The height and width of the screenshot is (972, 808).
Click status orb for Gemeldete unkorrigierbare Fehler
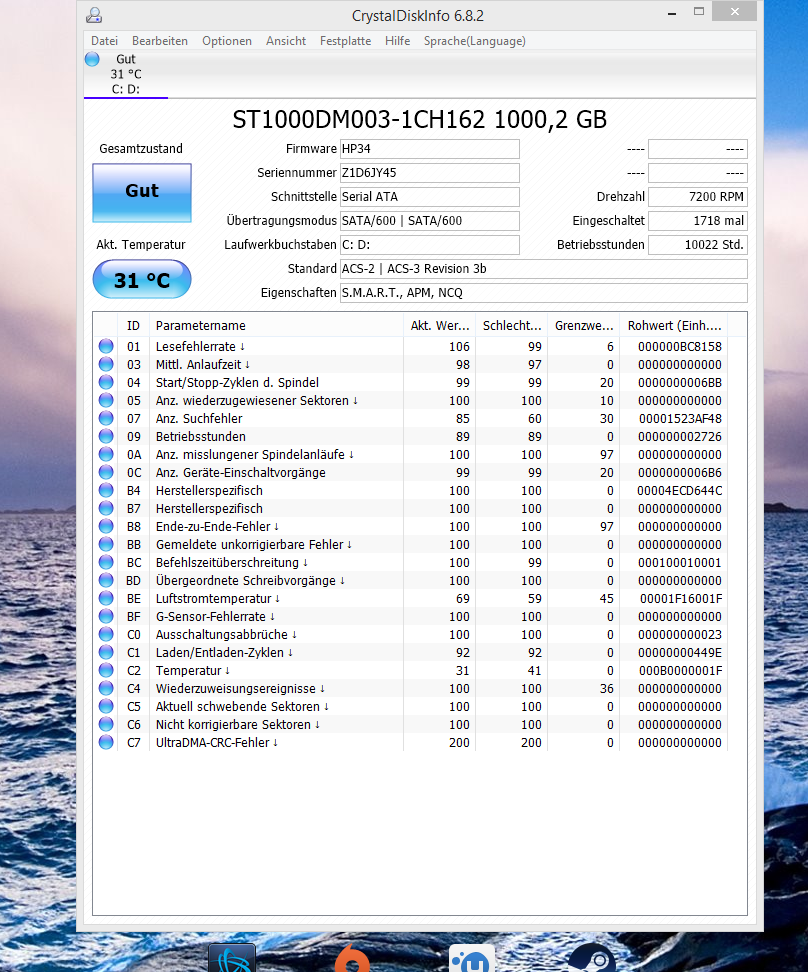(106, 544)
